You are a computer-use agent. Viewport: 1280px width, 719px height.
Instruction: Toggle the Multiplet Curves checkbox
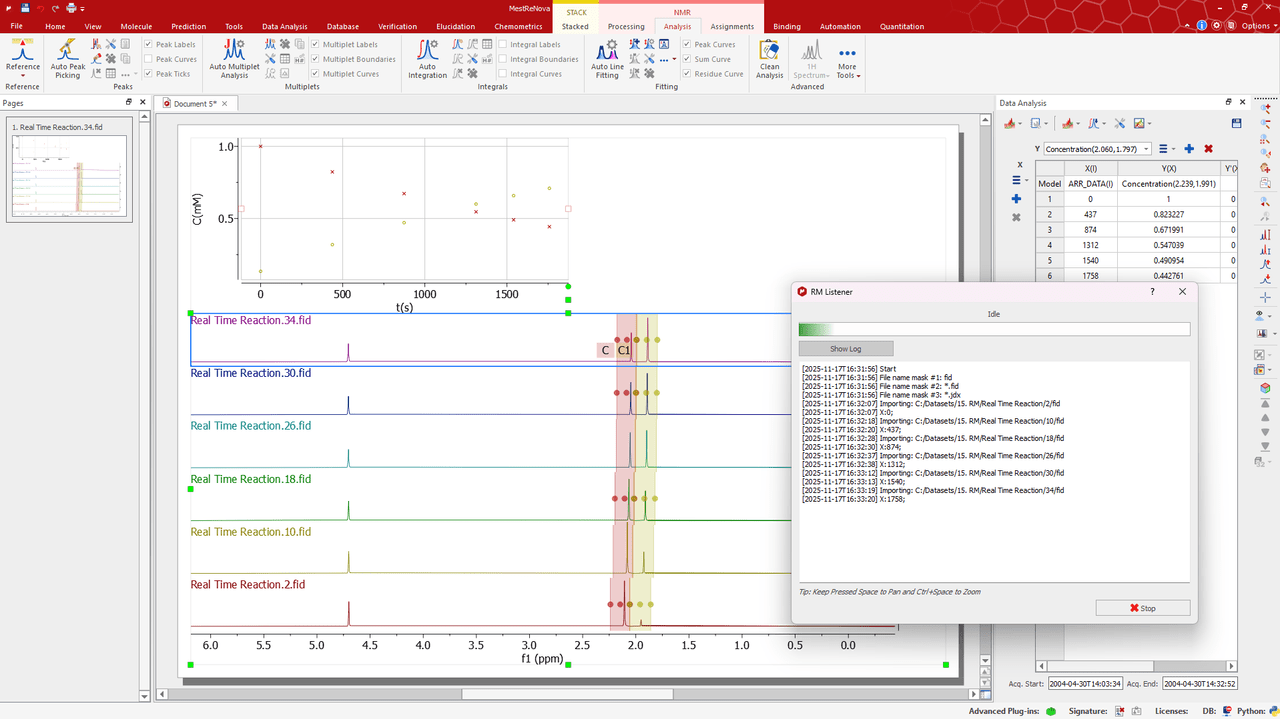coord(316,73)
